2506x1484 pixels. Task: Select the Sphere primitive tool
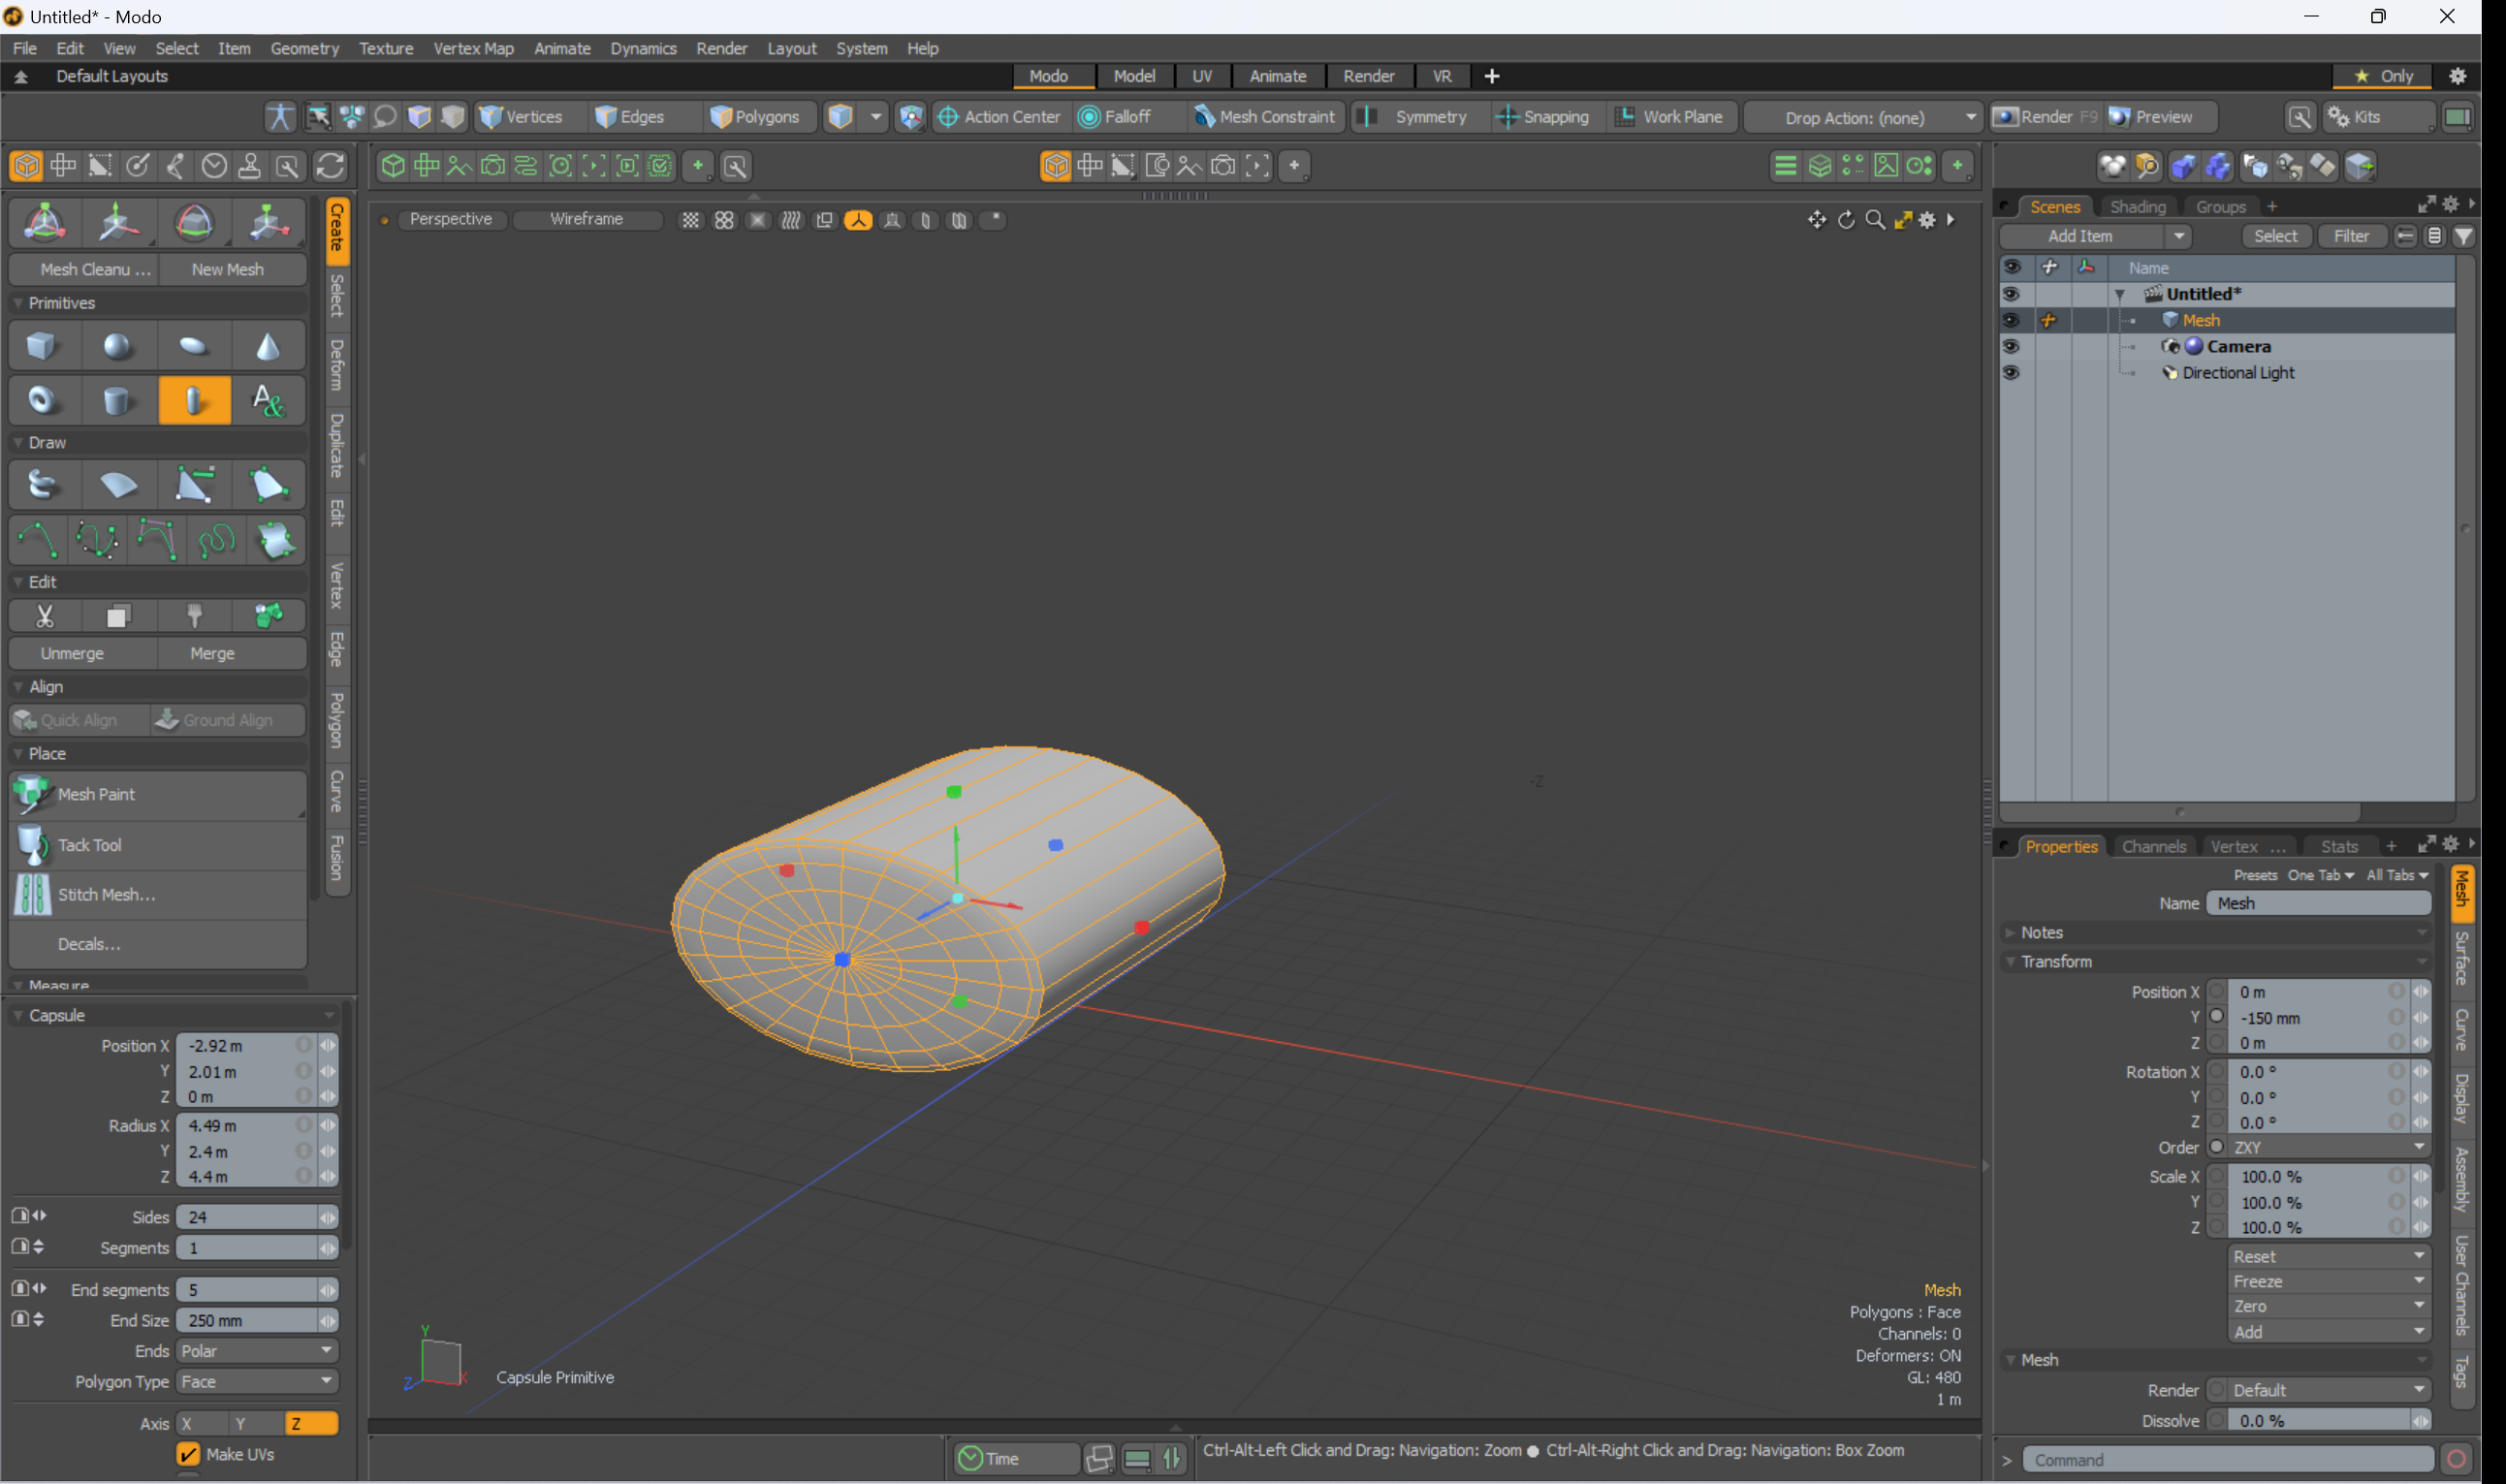pyautogui.click(x=118, y=347)
